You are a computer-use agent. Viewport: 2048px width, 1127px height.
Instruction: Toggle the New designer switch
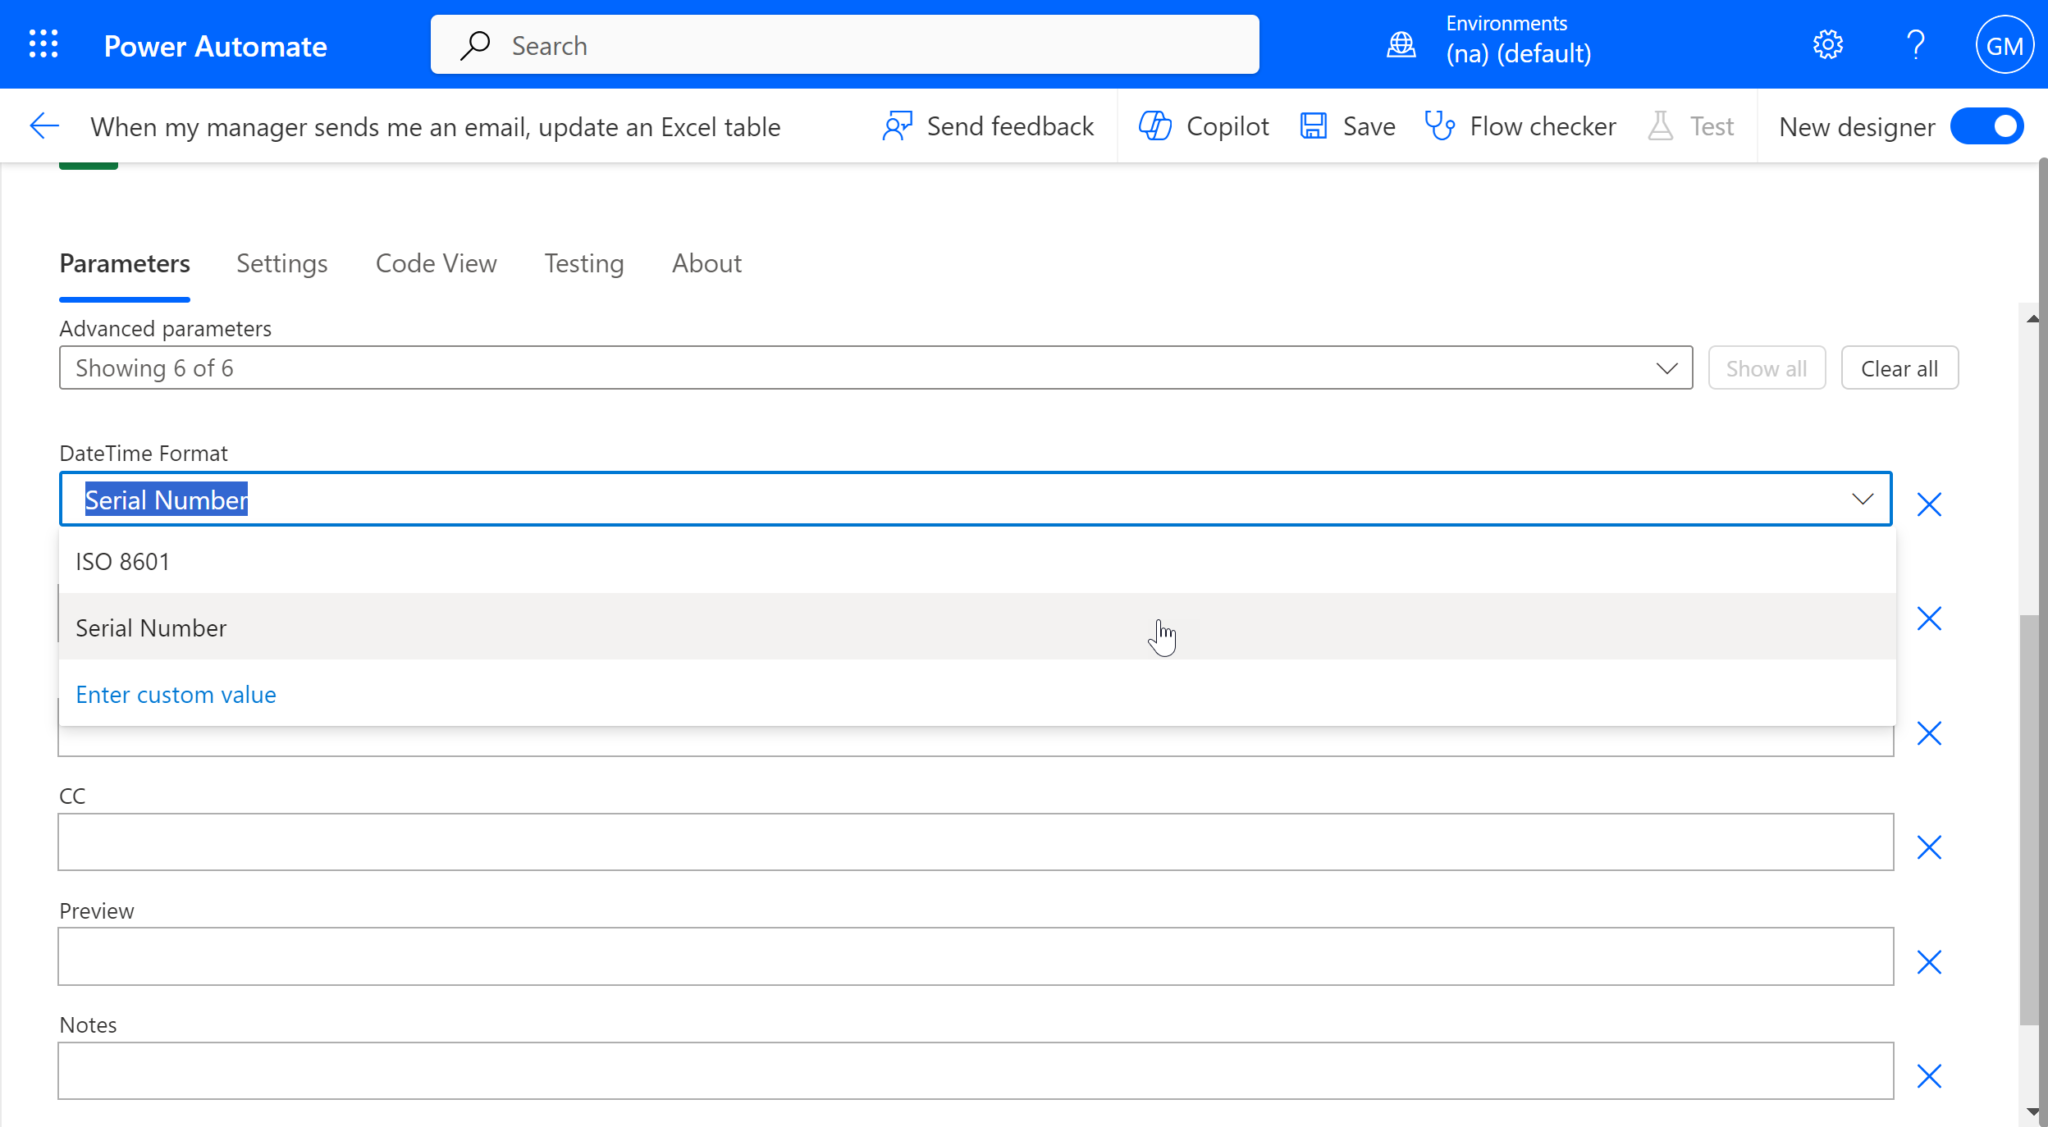1987,126
